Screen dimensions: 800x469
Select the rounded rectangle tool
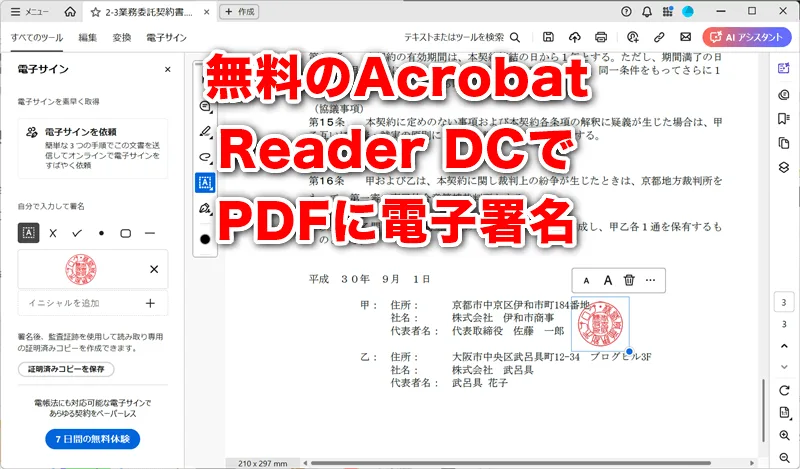(126, 233)
